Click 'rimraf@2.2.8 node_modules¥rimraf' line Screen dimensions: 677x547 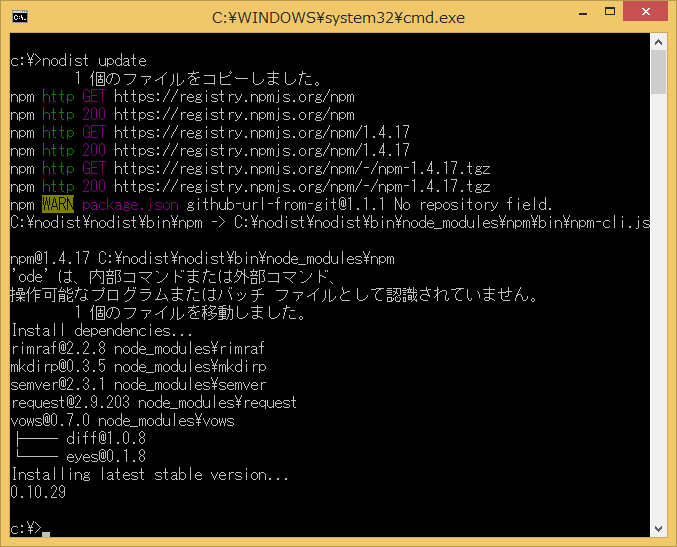[x=138, y=348]
